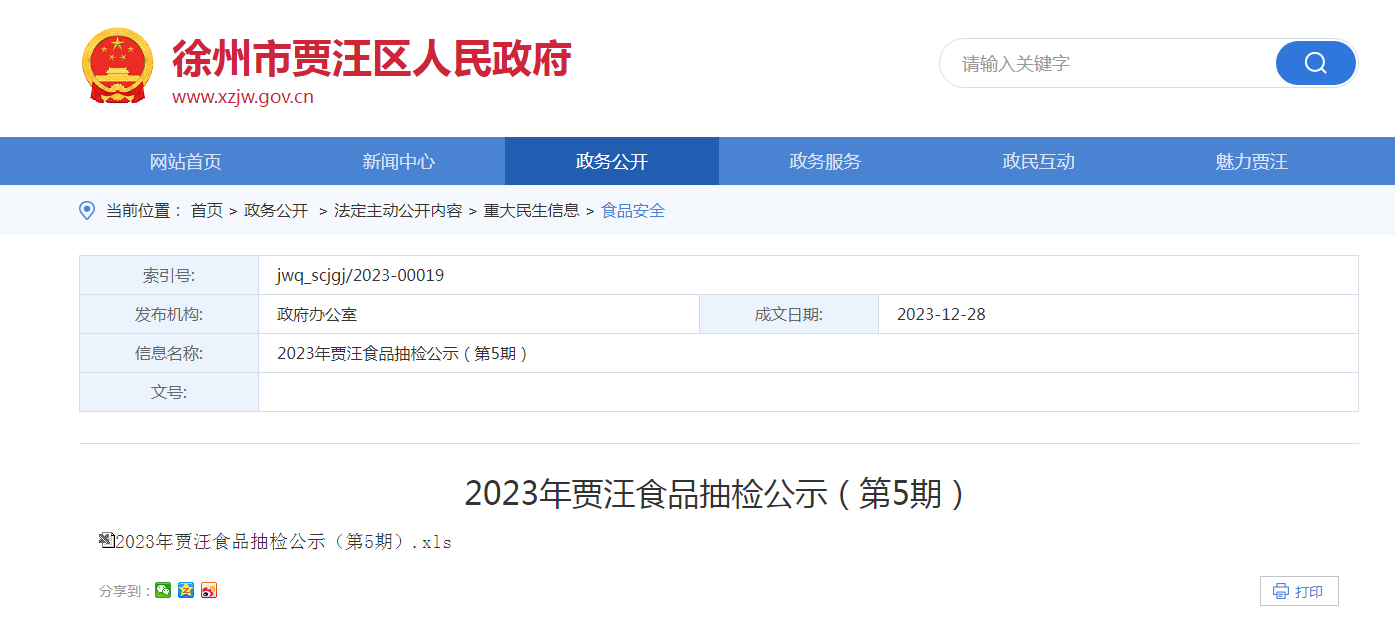The image size is (1395, 623).
Task: Share the page to QZone
Action: click(x=186, y=590)
